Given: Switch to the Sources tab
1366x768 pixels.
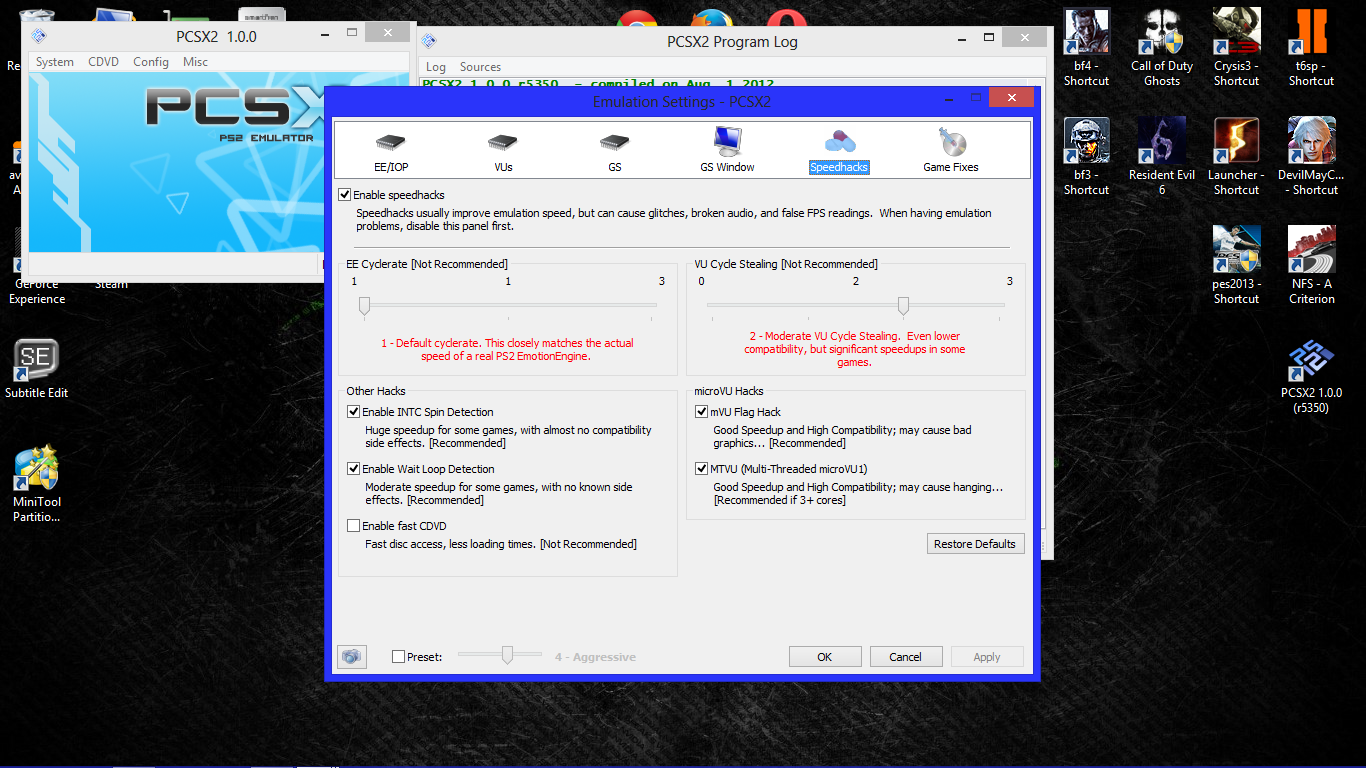Looking at the screenshot, I should click(x=480, y=66).
